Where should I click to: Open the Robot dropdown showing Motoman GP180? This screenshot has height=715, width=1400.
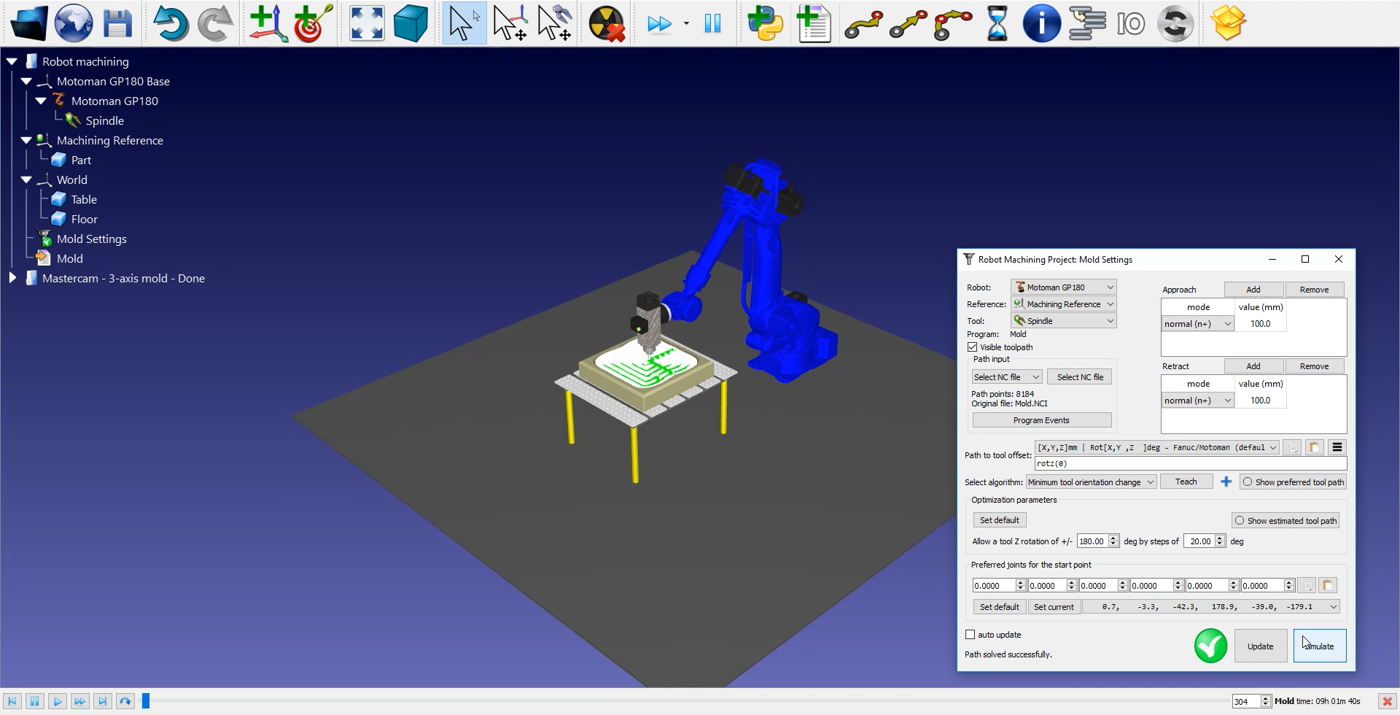coord(1063,287)
